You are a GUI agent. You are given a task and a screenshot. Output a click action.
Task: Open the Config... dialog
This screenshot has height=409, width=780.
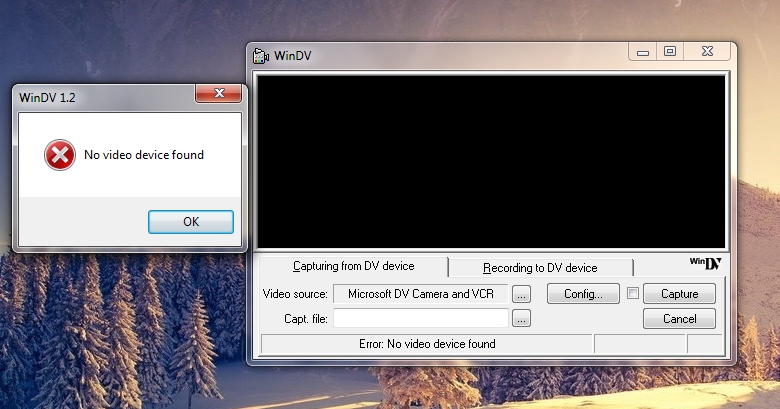point(583,294)
